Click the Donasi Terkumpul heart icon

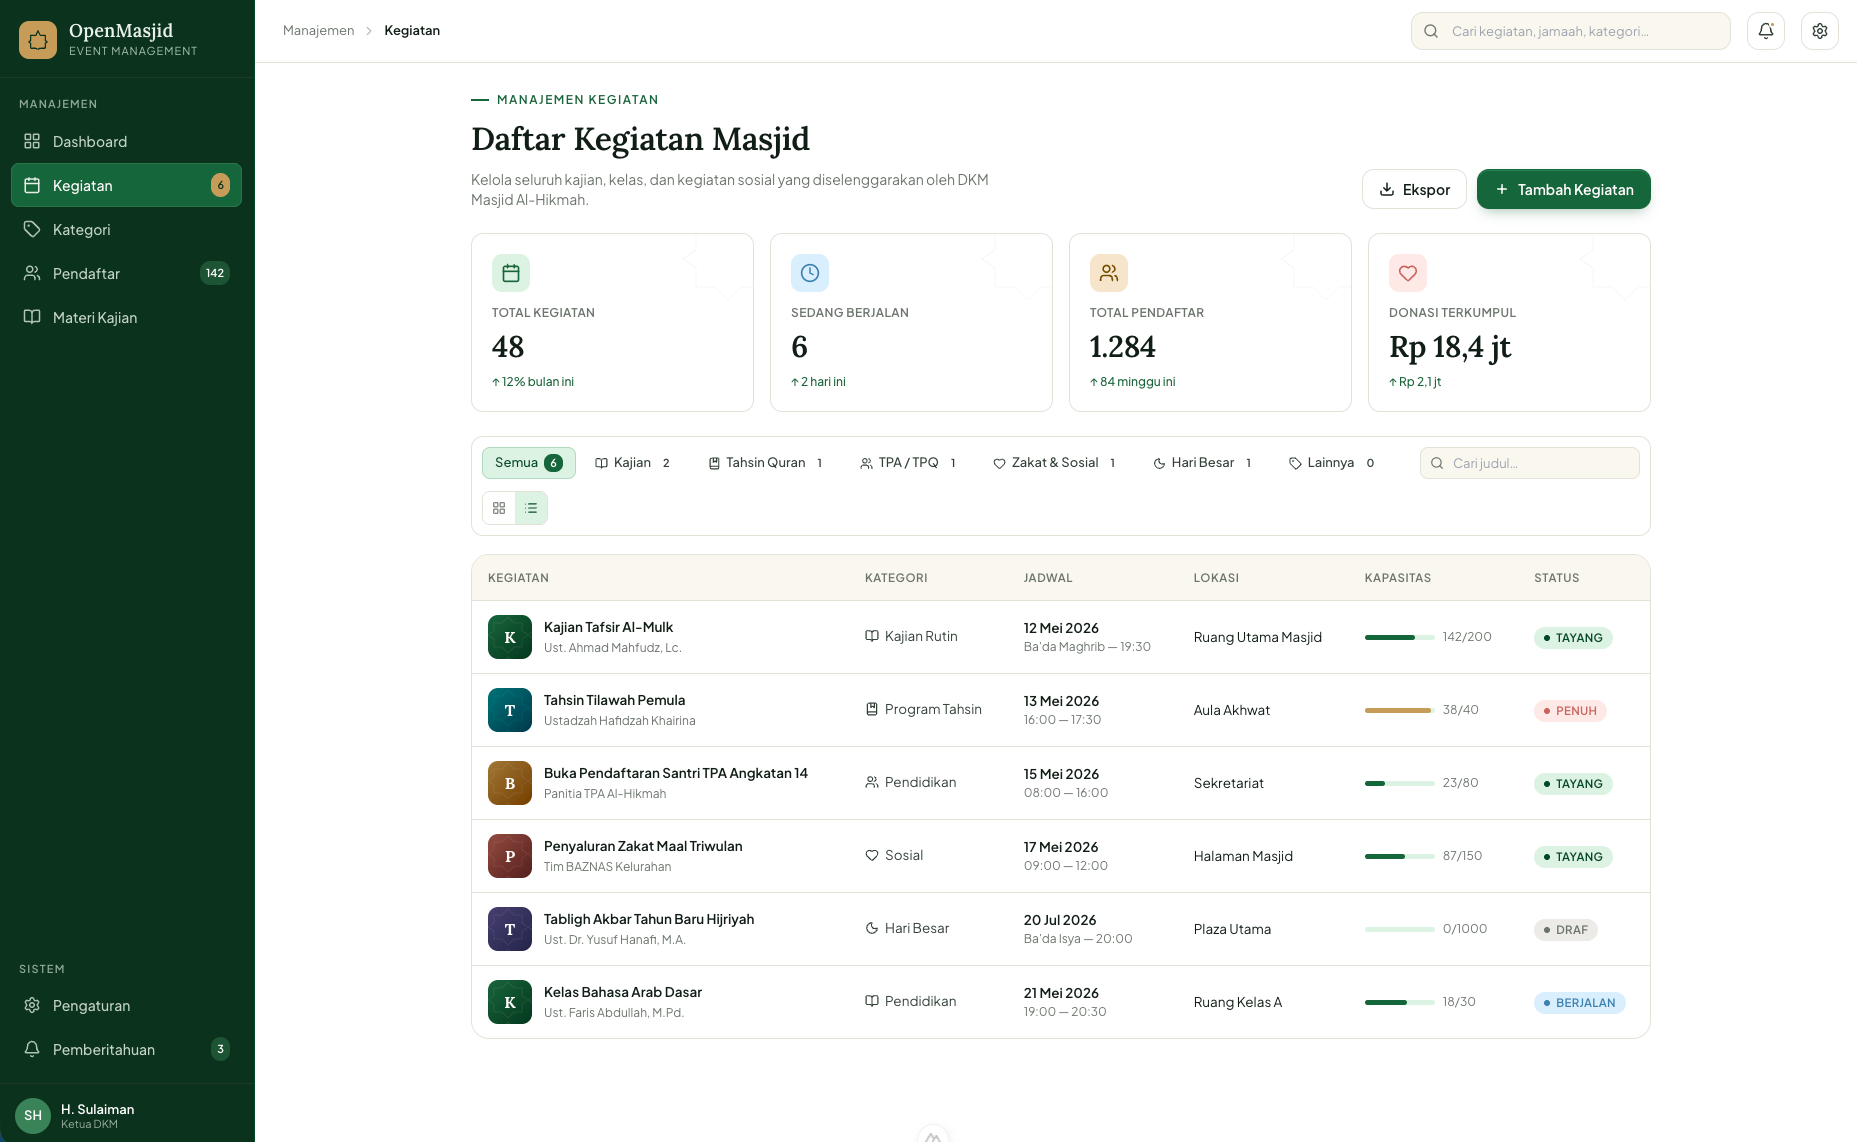pos(1408,273)
